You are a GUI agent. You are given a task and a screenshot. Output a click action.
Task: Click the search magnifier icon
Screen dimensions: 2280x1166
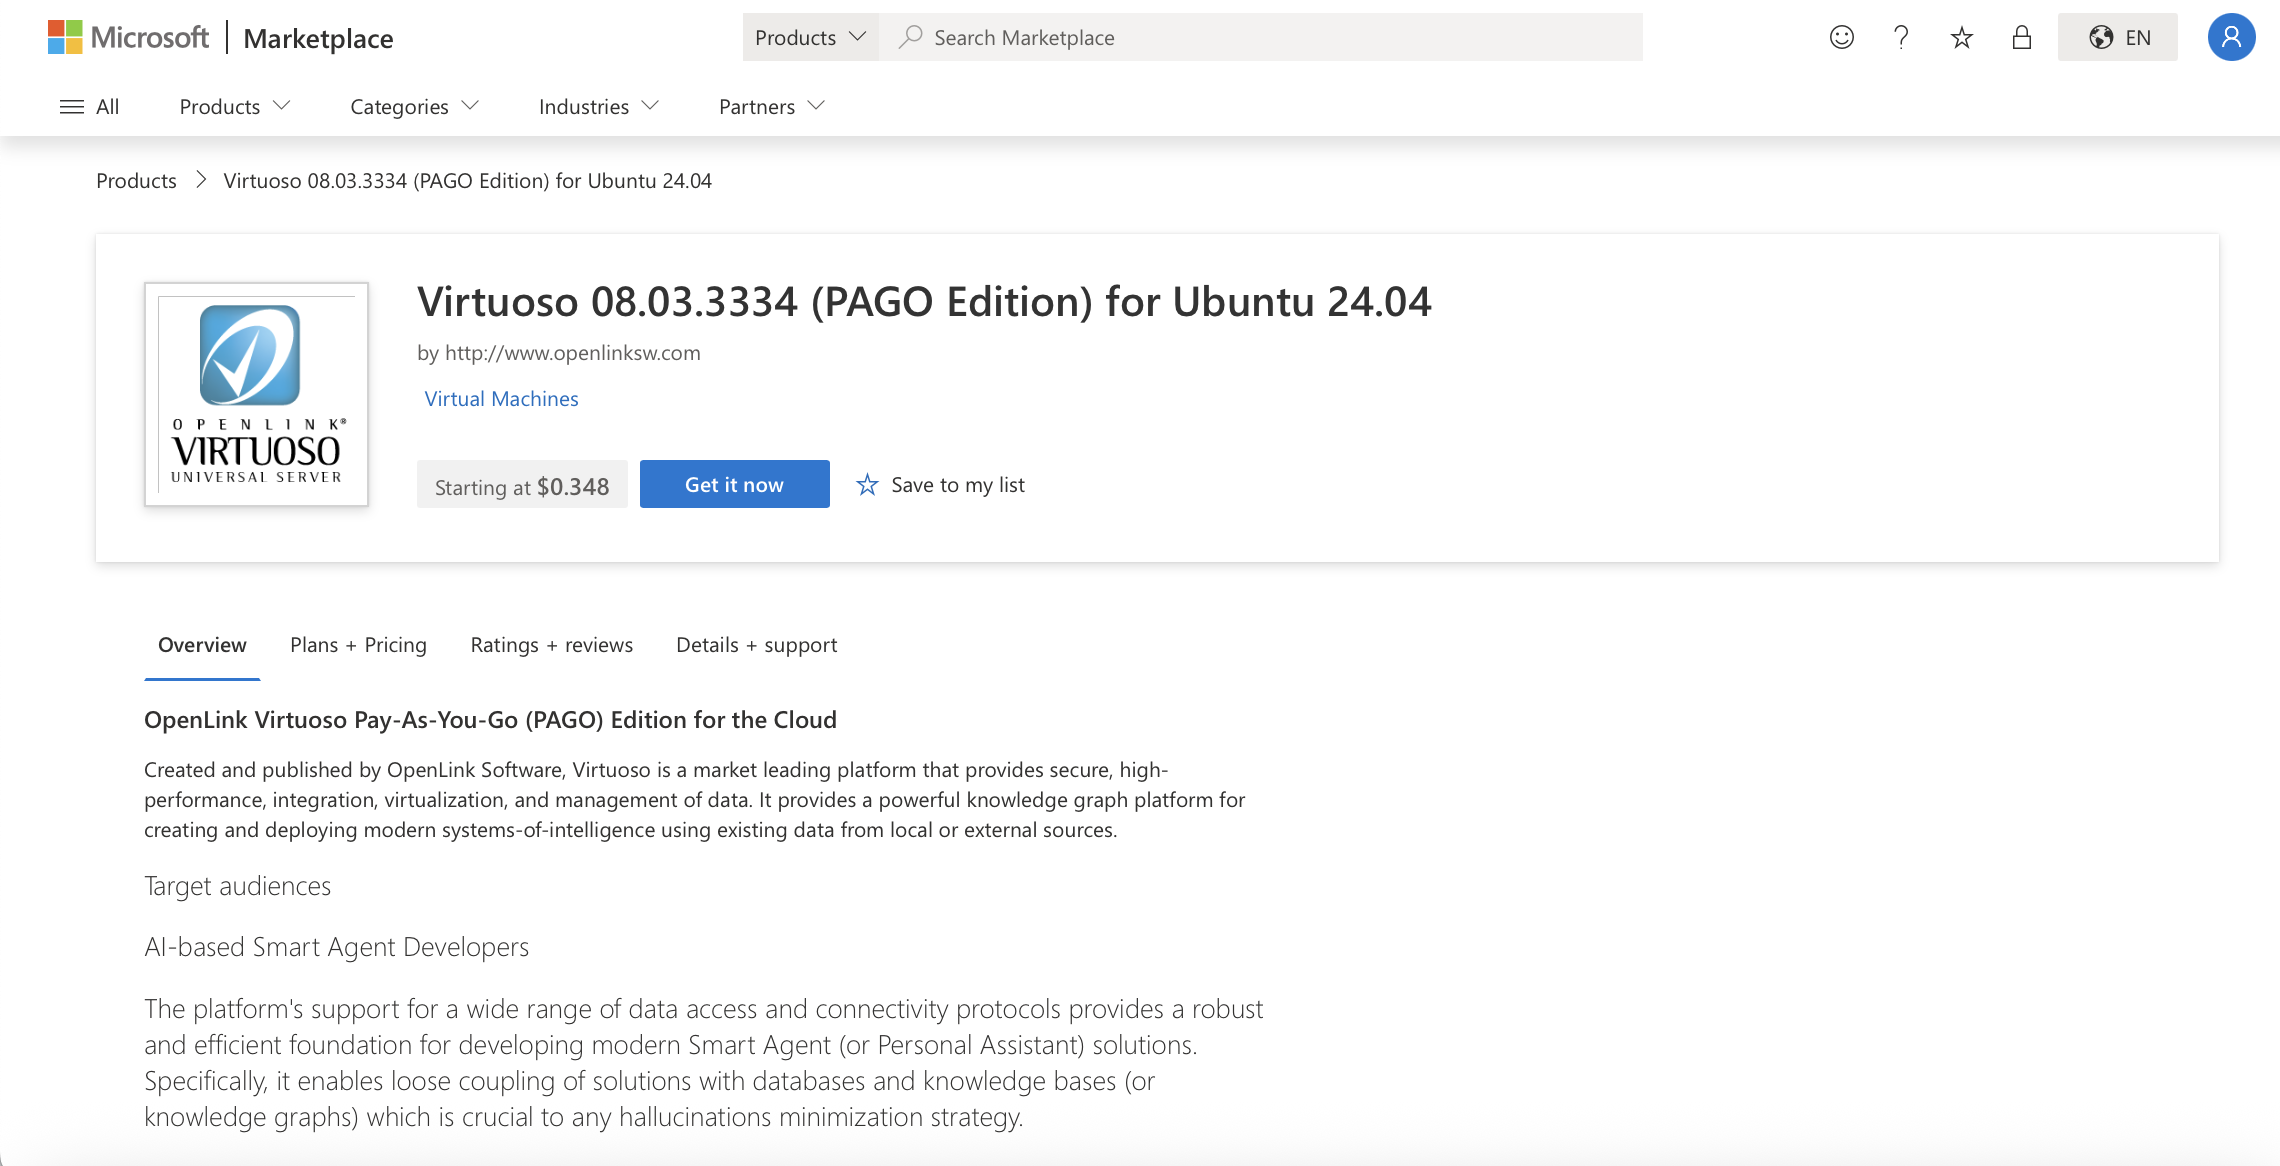point(910,37)
